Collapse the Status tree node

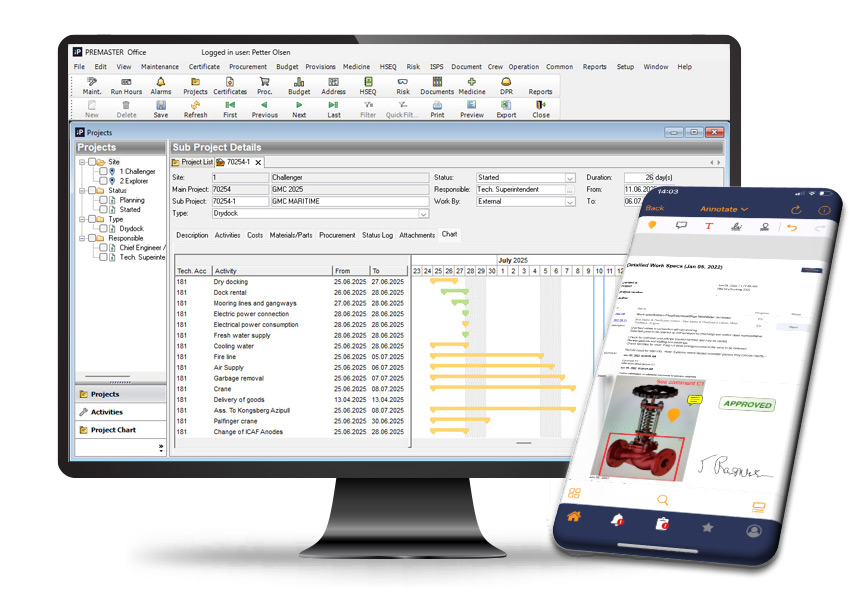(x=82, y=190)
